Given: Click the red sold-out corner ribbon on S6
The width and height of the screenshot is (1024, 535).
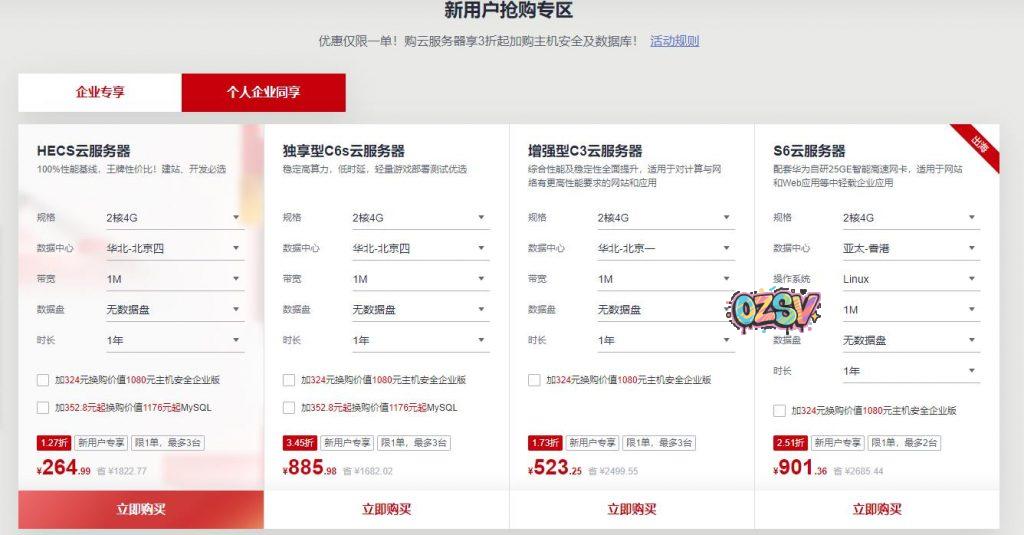Looking at the screenshot, I should (977, 148).
